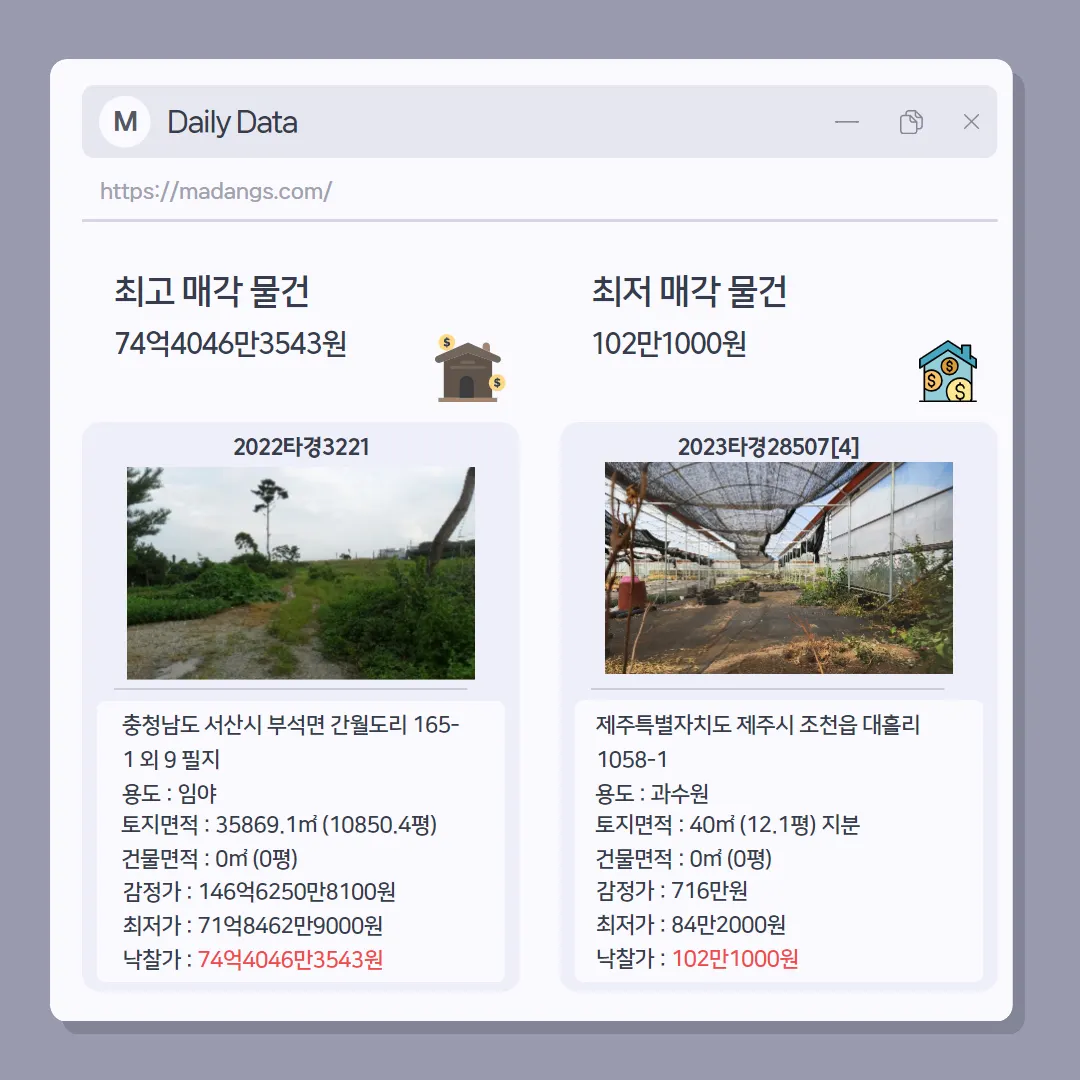The width and height of the screenshot is (1080, 1080).
Task: Click the 최저 매각 물건 heading
Action: [x=689, y=291]
